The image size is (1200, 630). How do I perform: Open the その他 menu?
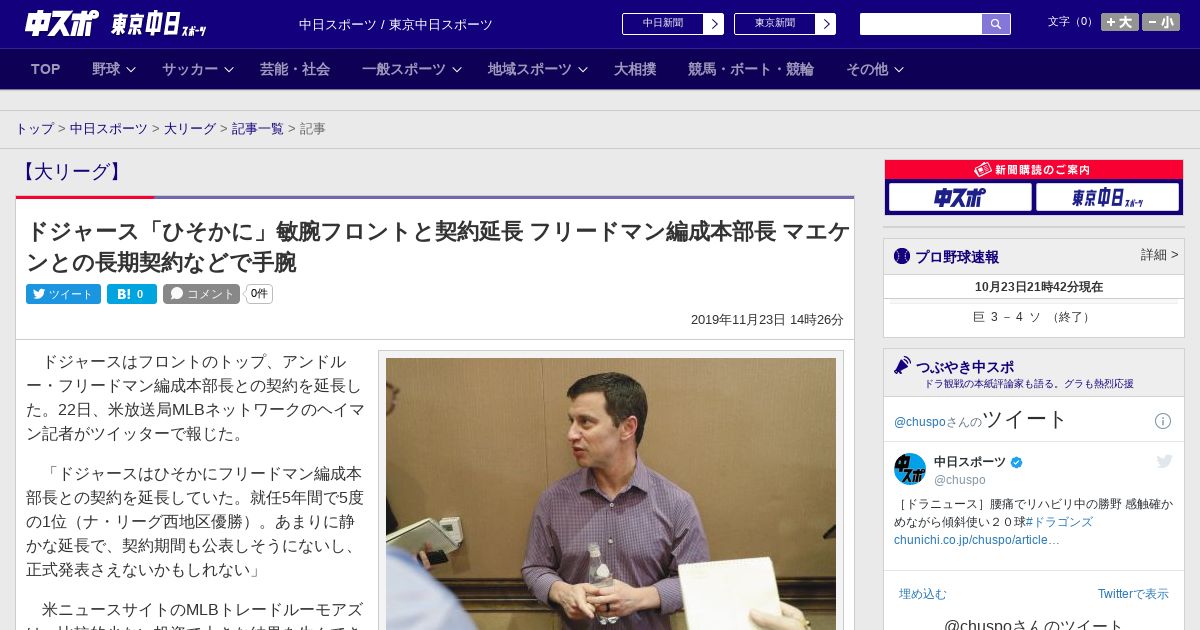click(867, 69)
